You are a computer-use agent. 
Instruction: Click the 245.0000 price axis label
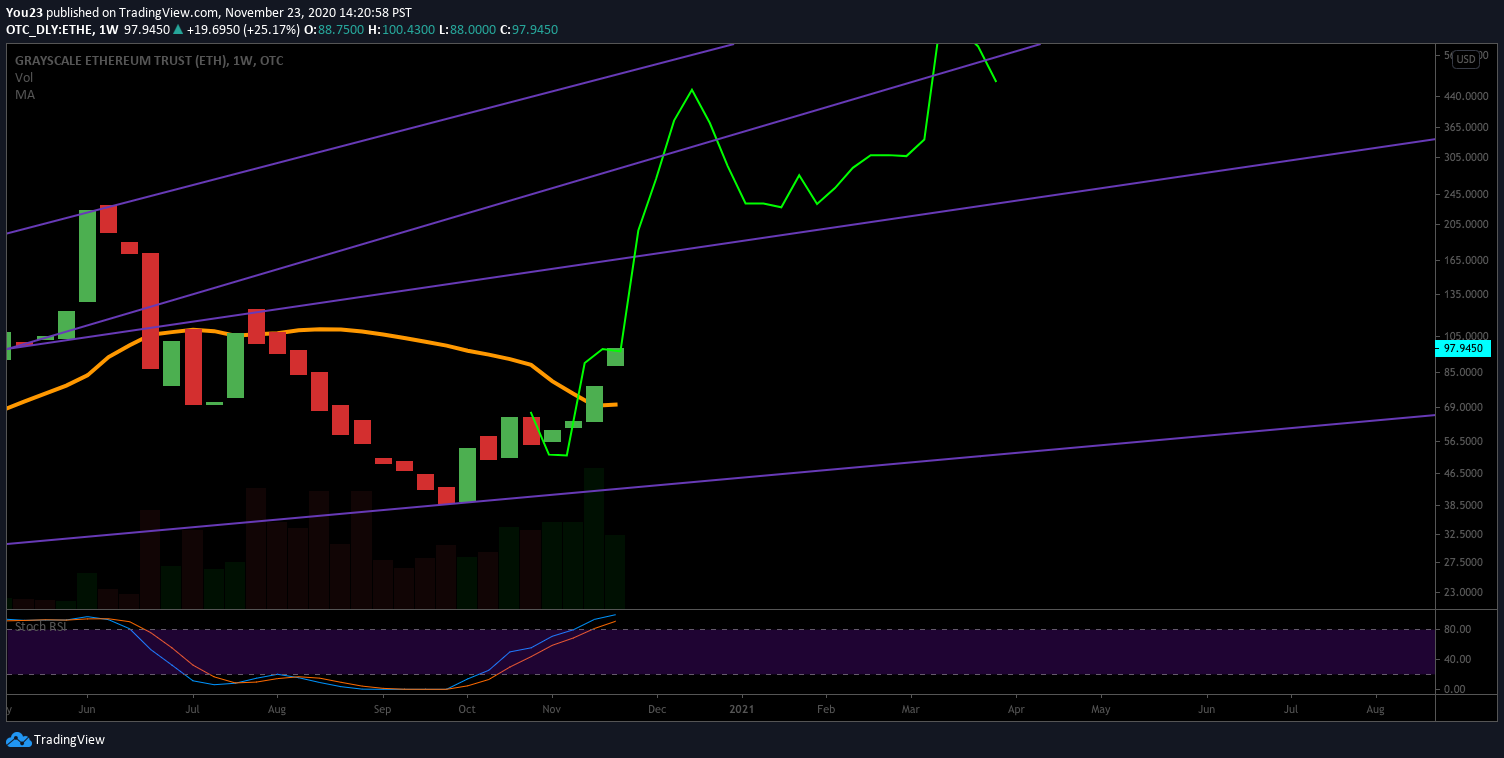coord(1466,194)
